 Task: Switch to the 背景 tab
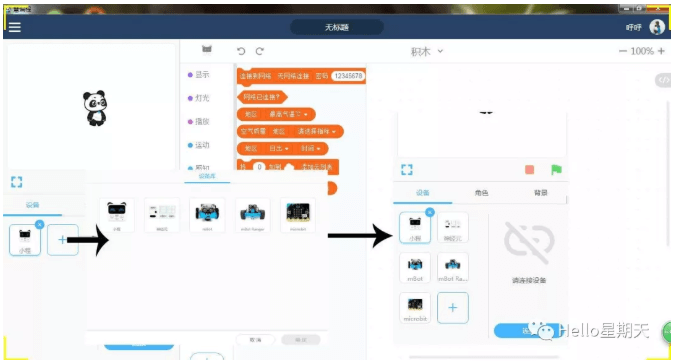(x=541, y=193)
